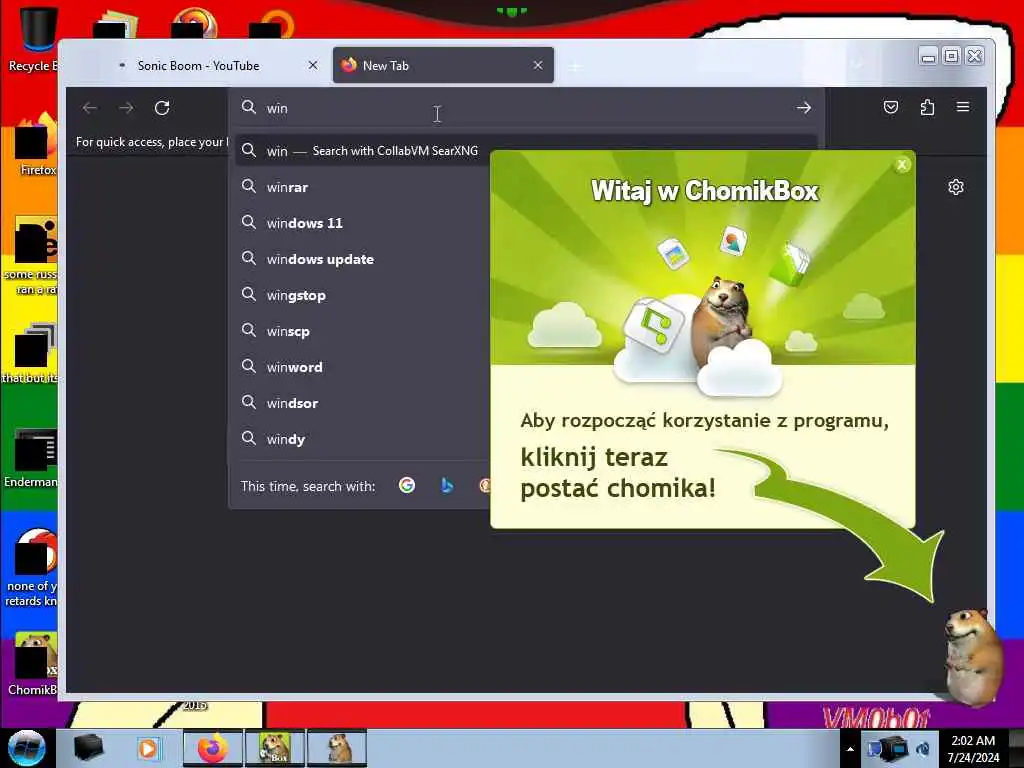The height and width of the screenshot is (768, 1024).
Task: Show hidden system tray icons
Action: 850,749
